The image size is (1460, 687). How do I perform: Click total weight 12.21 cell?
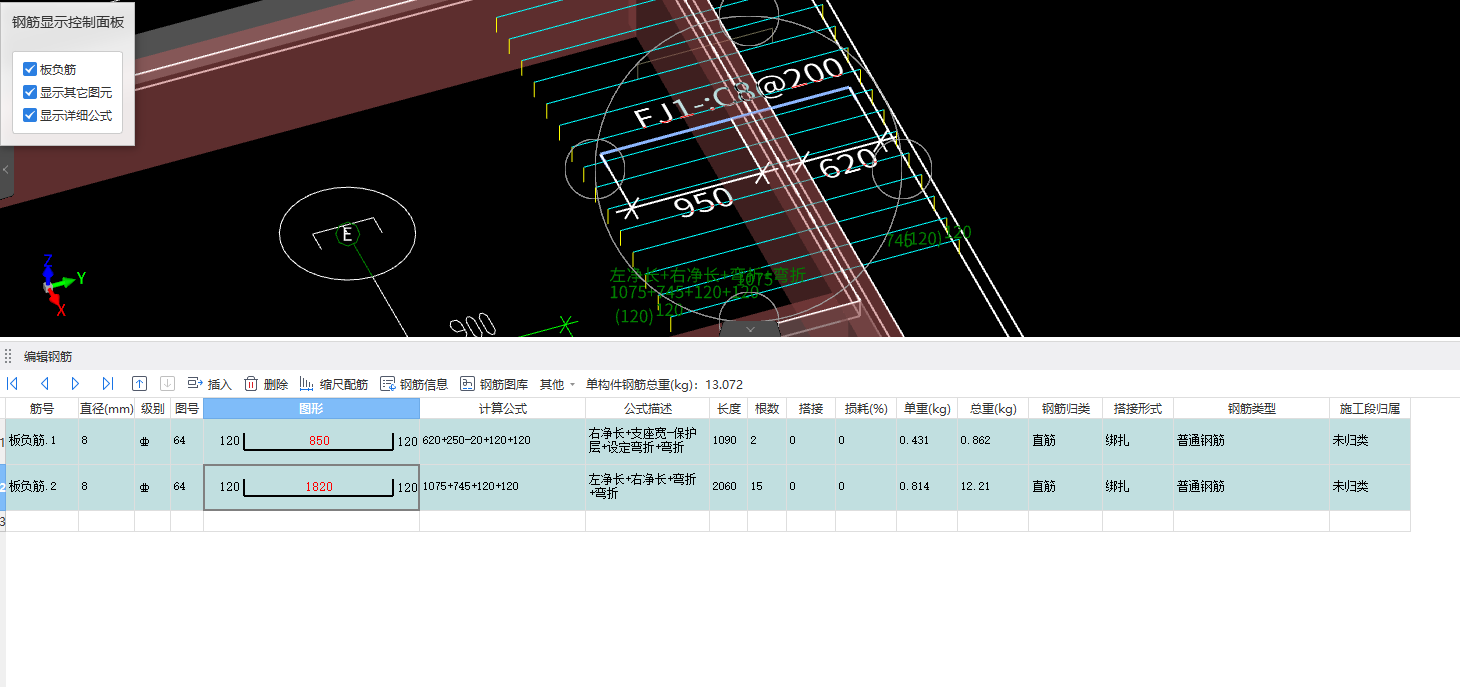point(993,487)
